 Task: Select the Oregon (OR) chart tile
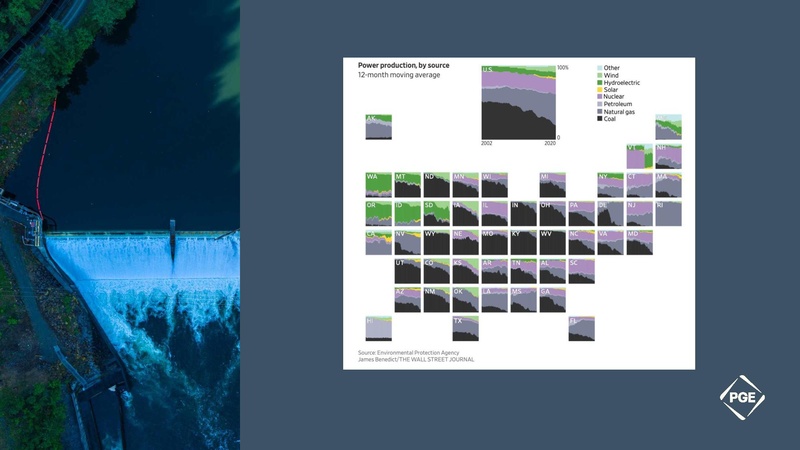pyautogui.click(x=378, y=214)
